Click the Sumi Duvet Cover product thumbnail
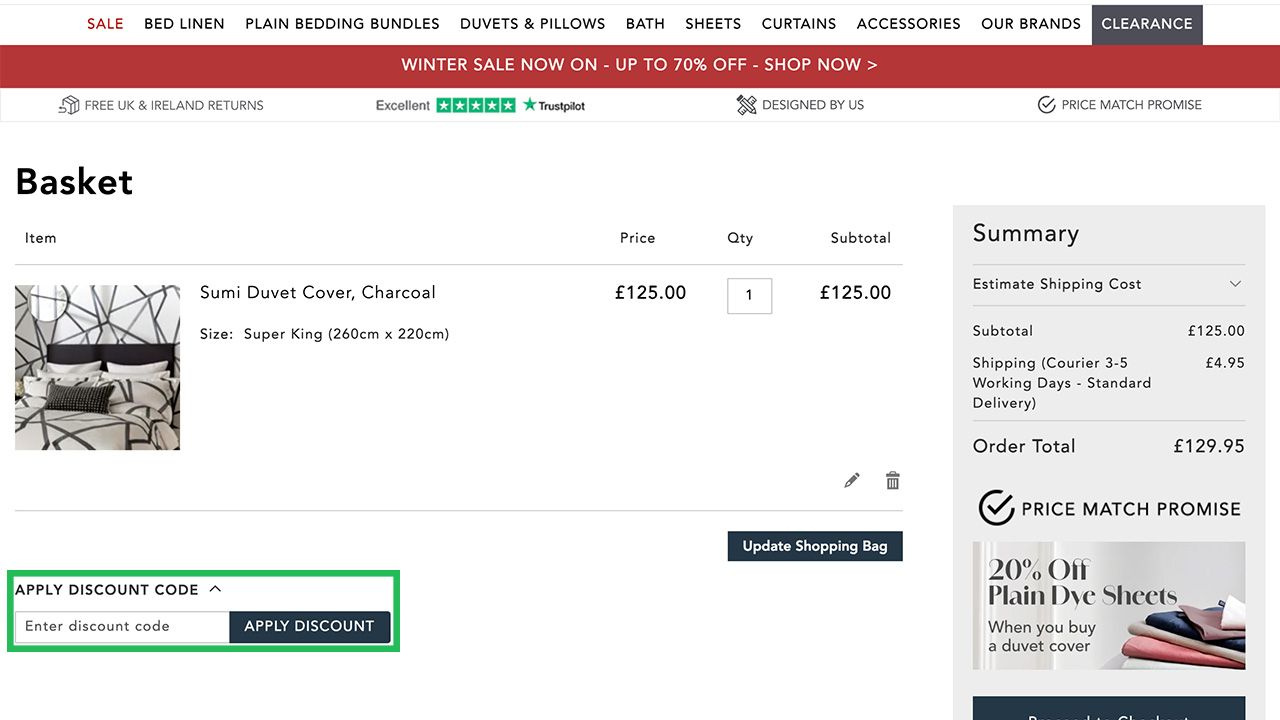Screen dimensions: 1280x720 [97, 367]
